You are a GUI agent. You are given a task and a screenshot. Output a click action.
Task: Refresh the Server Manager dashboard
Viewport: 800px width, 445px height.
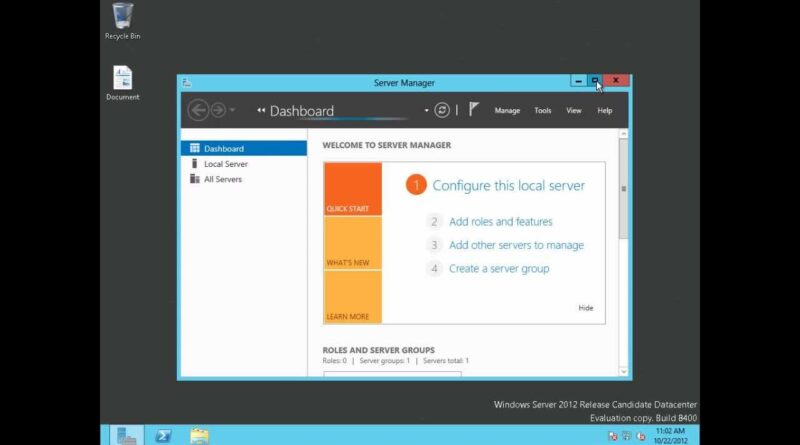[442, 110]
